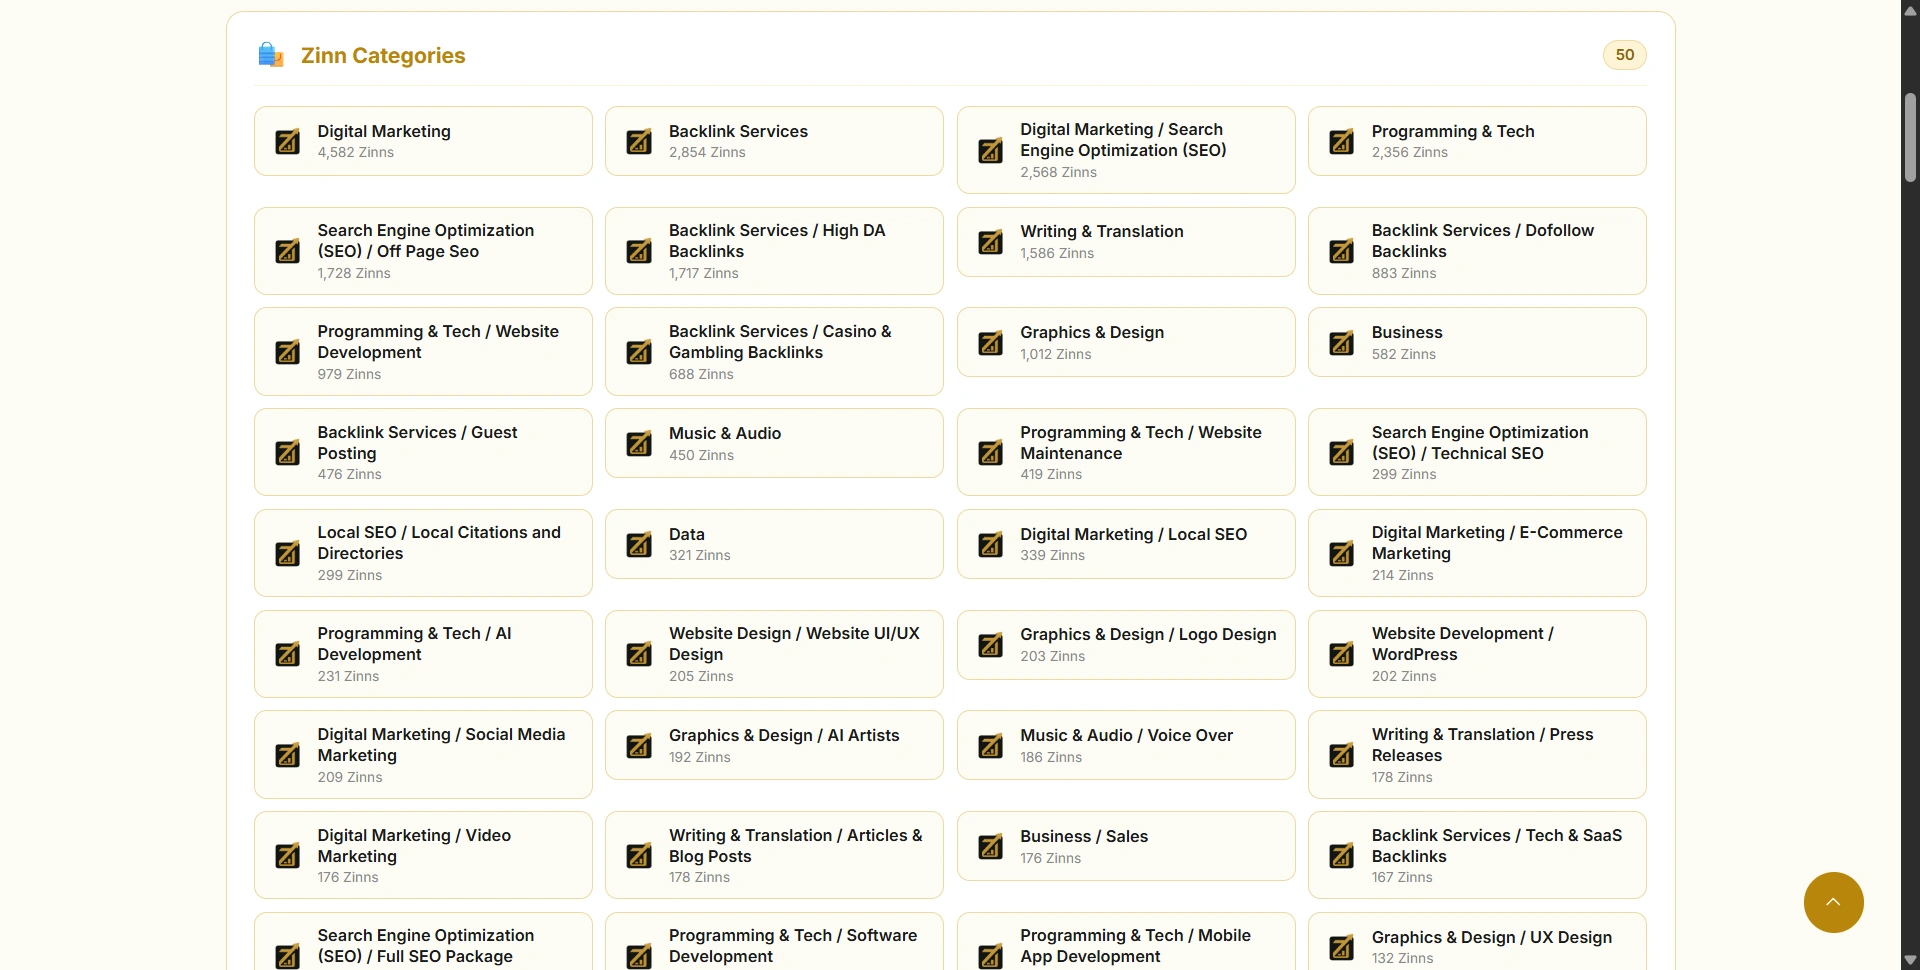
Task: Open Programming & Tech / Mobile App Development
Action: [1126, 942]
